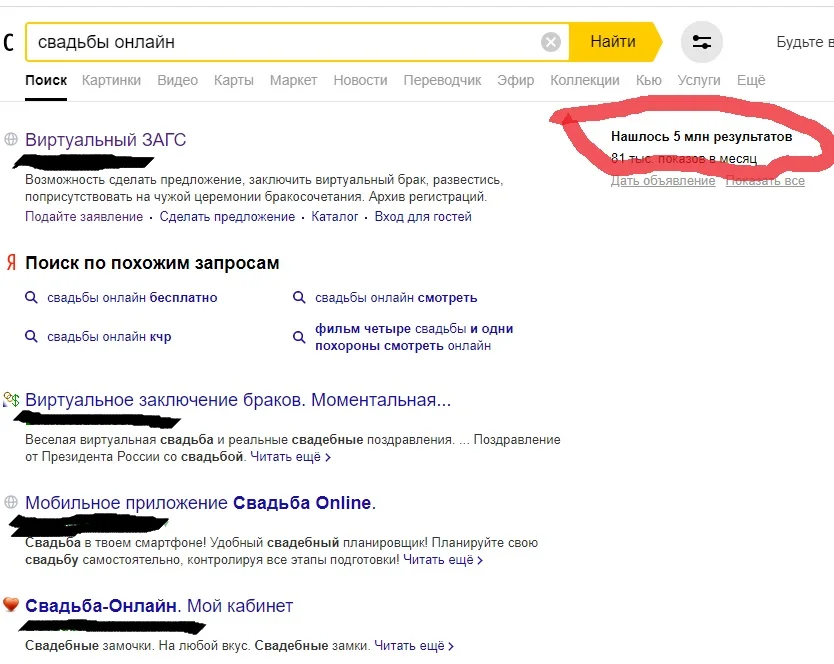The width and height of the screenshot is (834, 664).
Task: Click the magnifier icon beside свадьбы онлайн бесплатно
Action: (x=33, y=297)
